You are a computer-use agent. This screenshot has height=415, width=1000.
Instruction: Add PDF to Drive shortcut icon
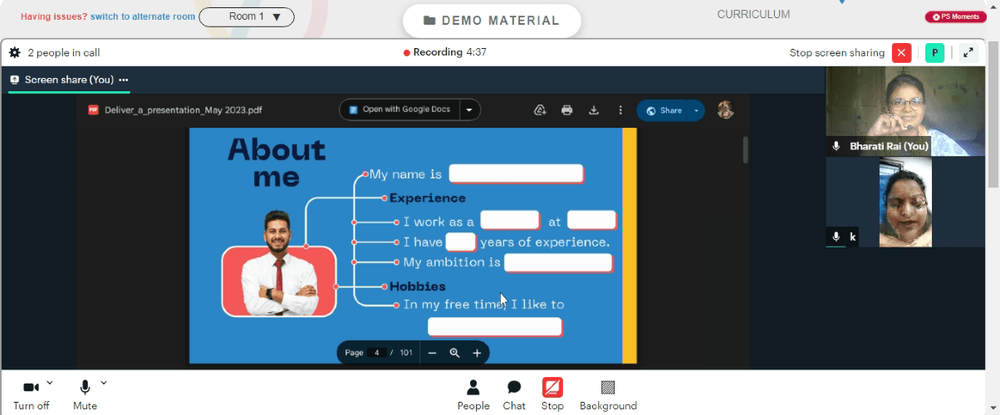(x=540, y=110)
